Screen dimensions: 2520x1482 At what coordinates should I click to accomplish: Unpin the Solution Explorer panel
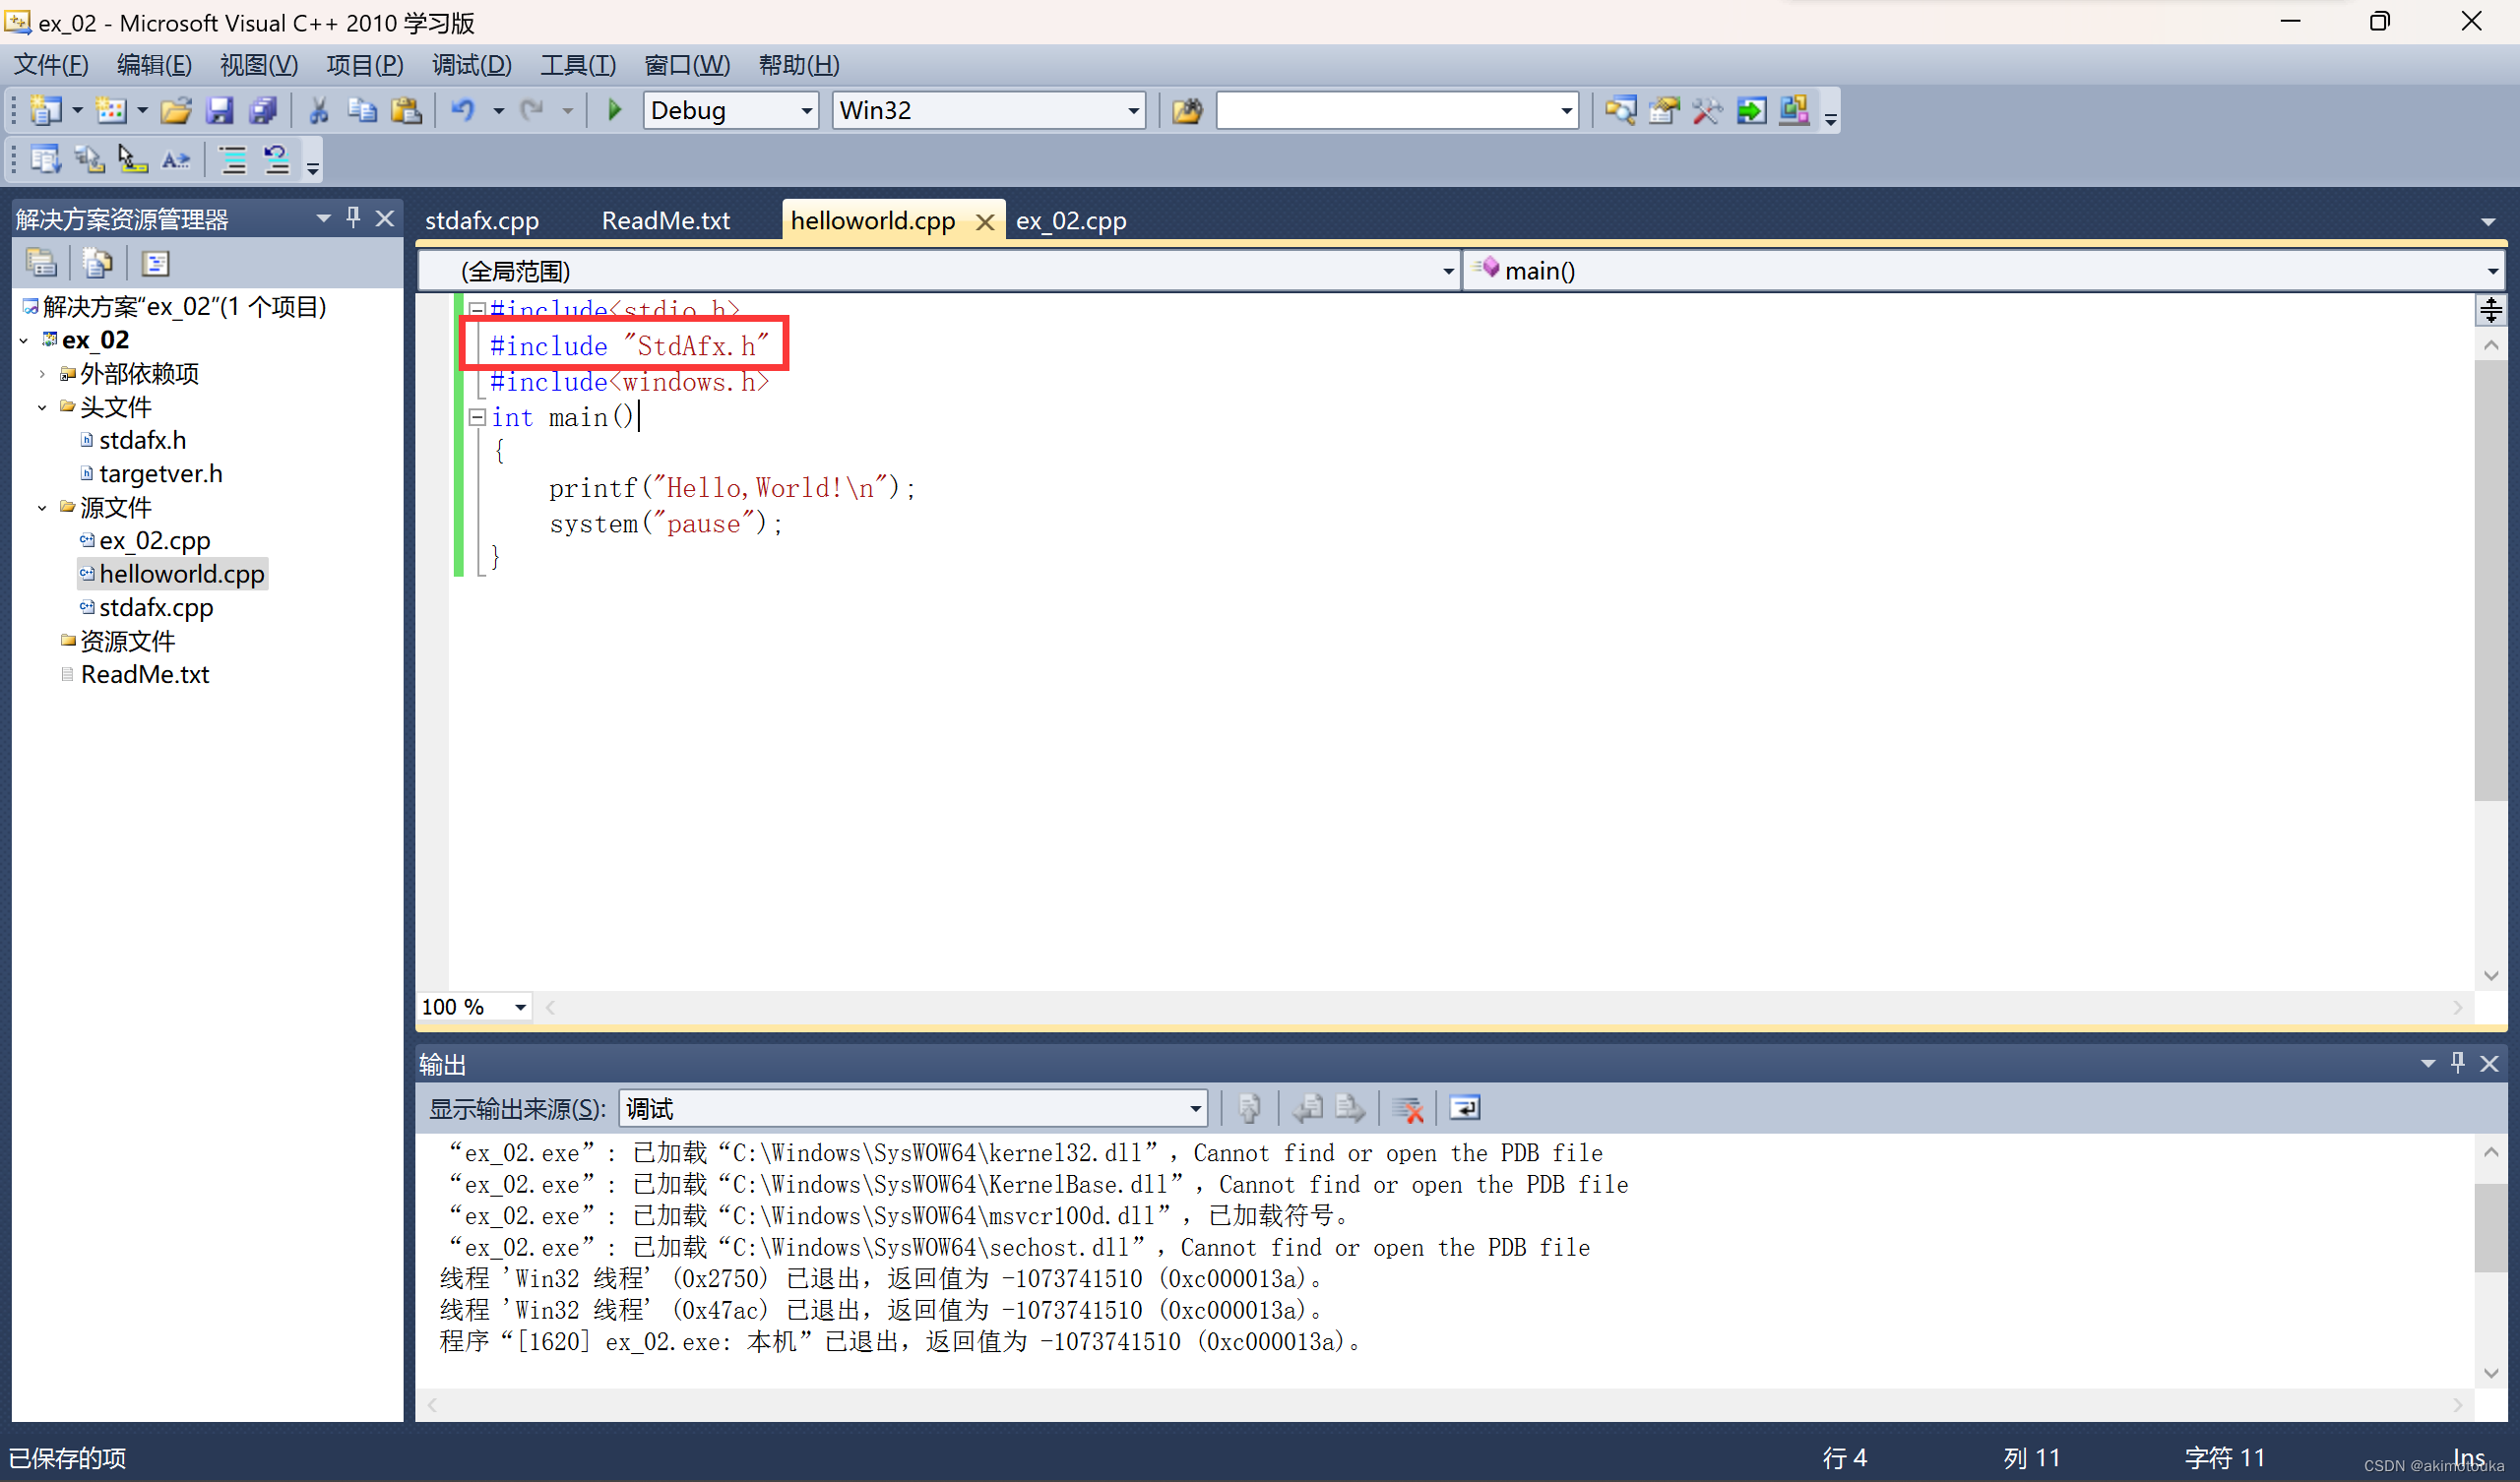(352, 218)
